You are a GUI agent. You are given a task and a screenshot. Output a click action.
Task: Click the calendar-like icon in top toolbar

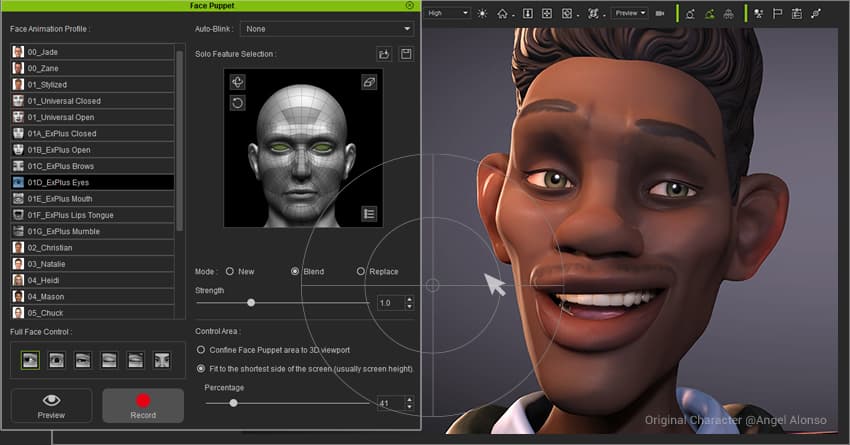[x=796, y=14]
